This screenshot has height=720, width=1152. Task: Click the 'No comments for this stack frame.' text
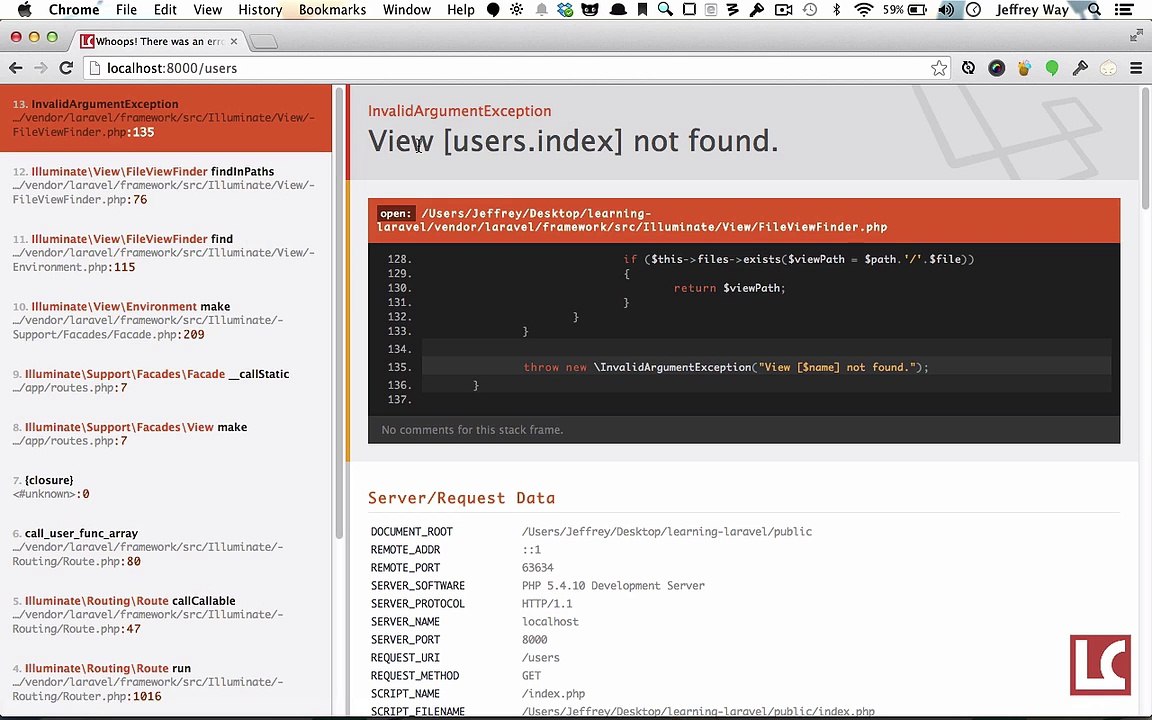(472, 430)
